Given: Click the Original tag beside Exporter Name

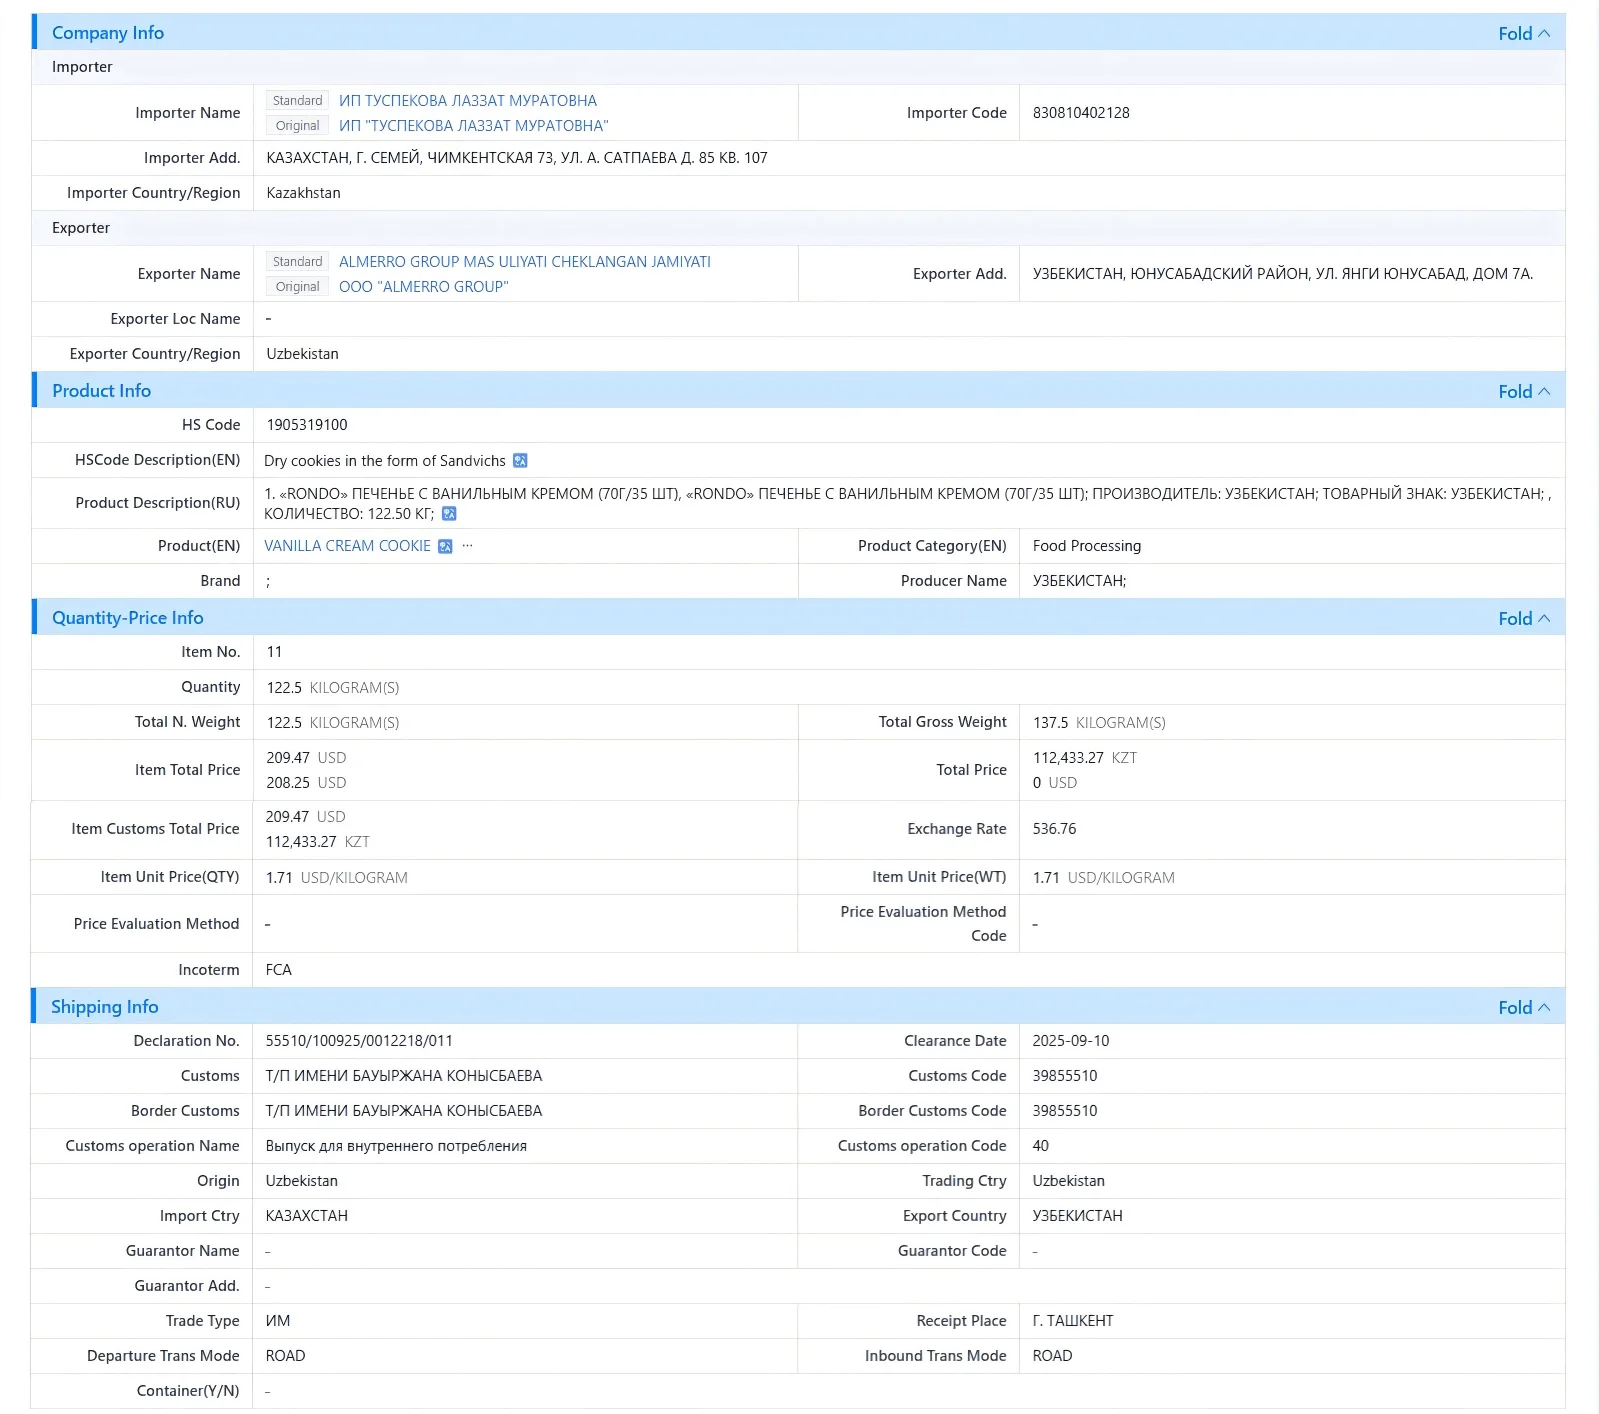Looking at the screenshot, I should click(297, 287).
